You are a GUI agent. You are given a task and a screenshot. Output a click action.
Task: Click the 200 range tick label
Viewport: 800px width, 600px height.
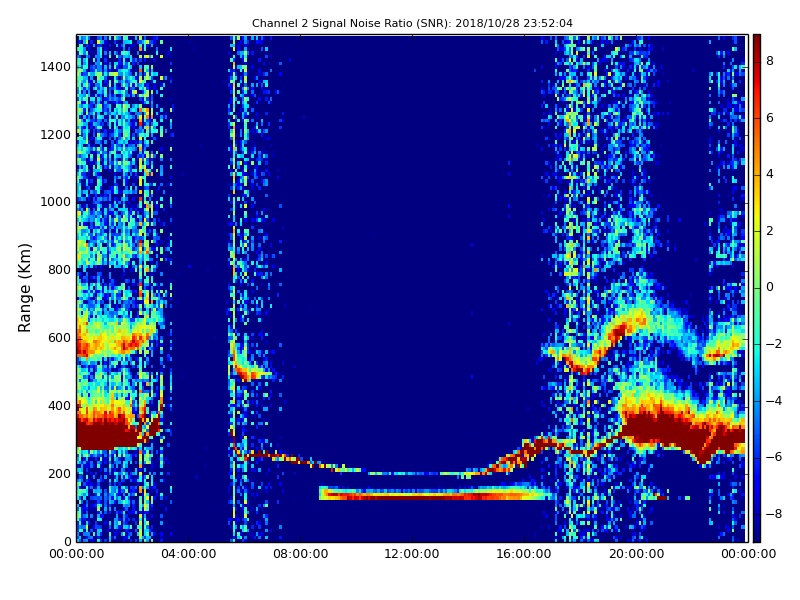59,474
